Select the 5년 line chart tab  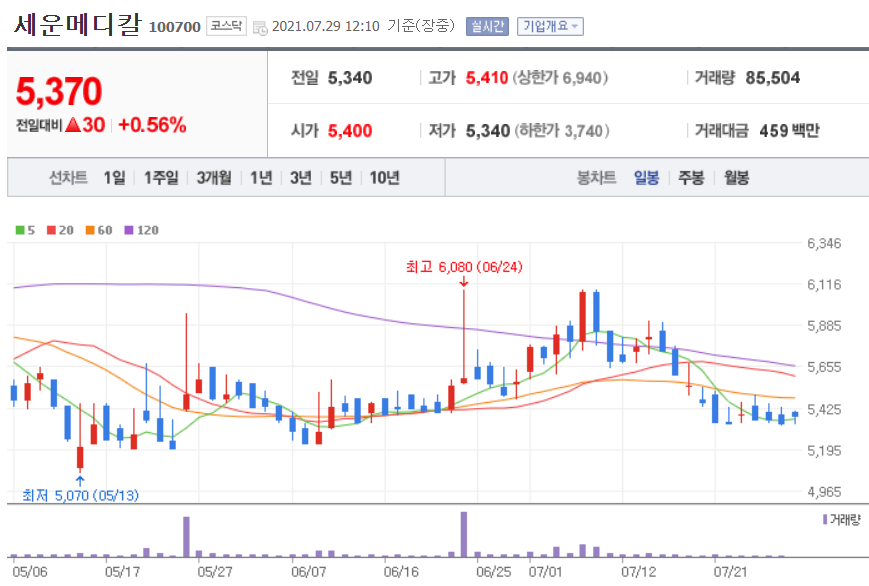341,178
